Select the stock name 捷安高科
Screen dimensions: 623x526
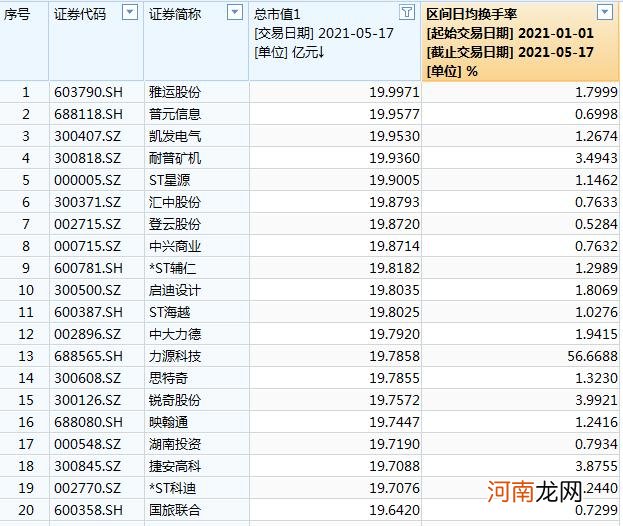pos(175,466)
